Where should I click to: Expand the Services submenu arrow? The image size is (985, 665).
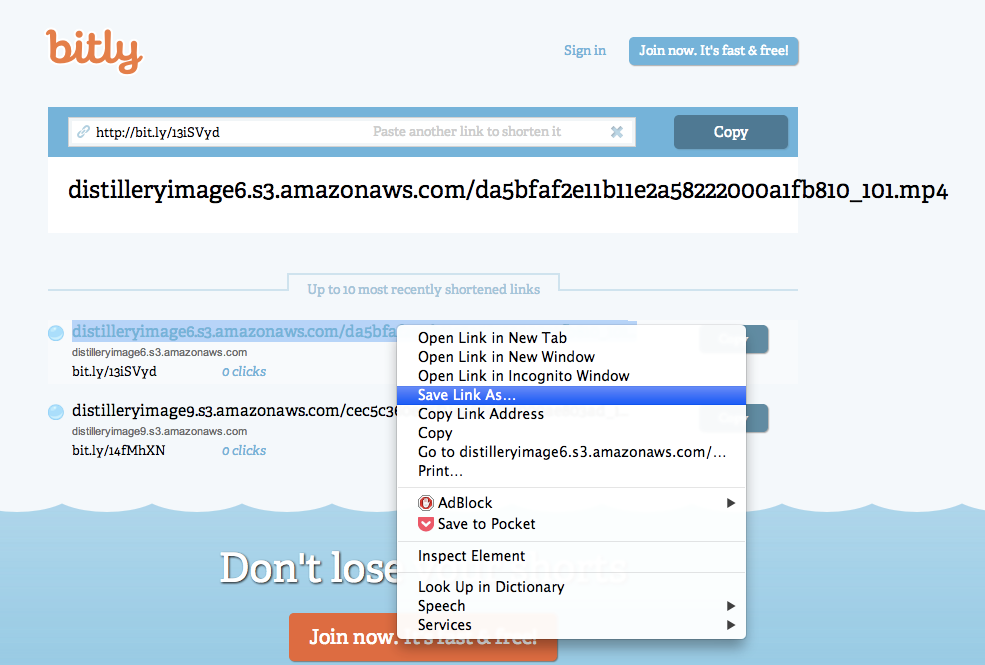tap(731, 625)
